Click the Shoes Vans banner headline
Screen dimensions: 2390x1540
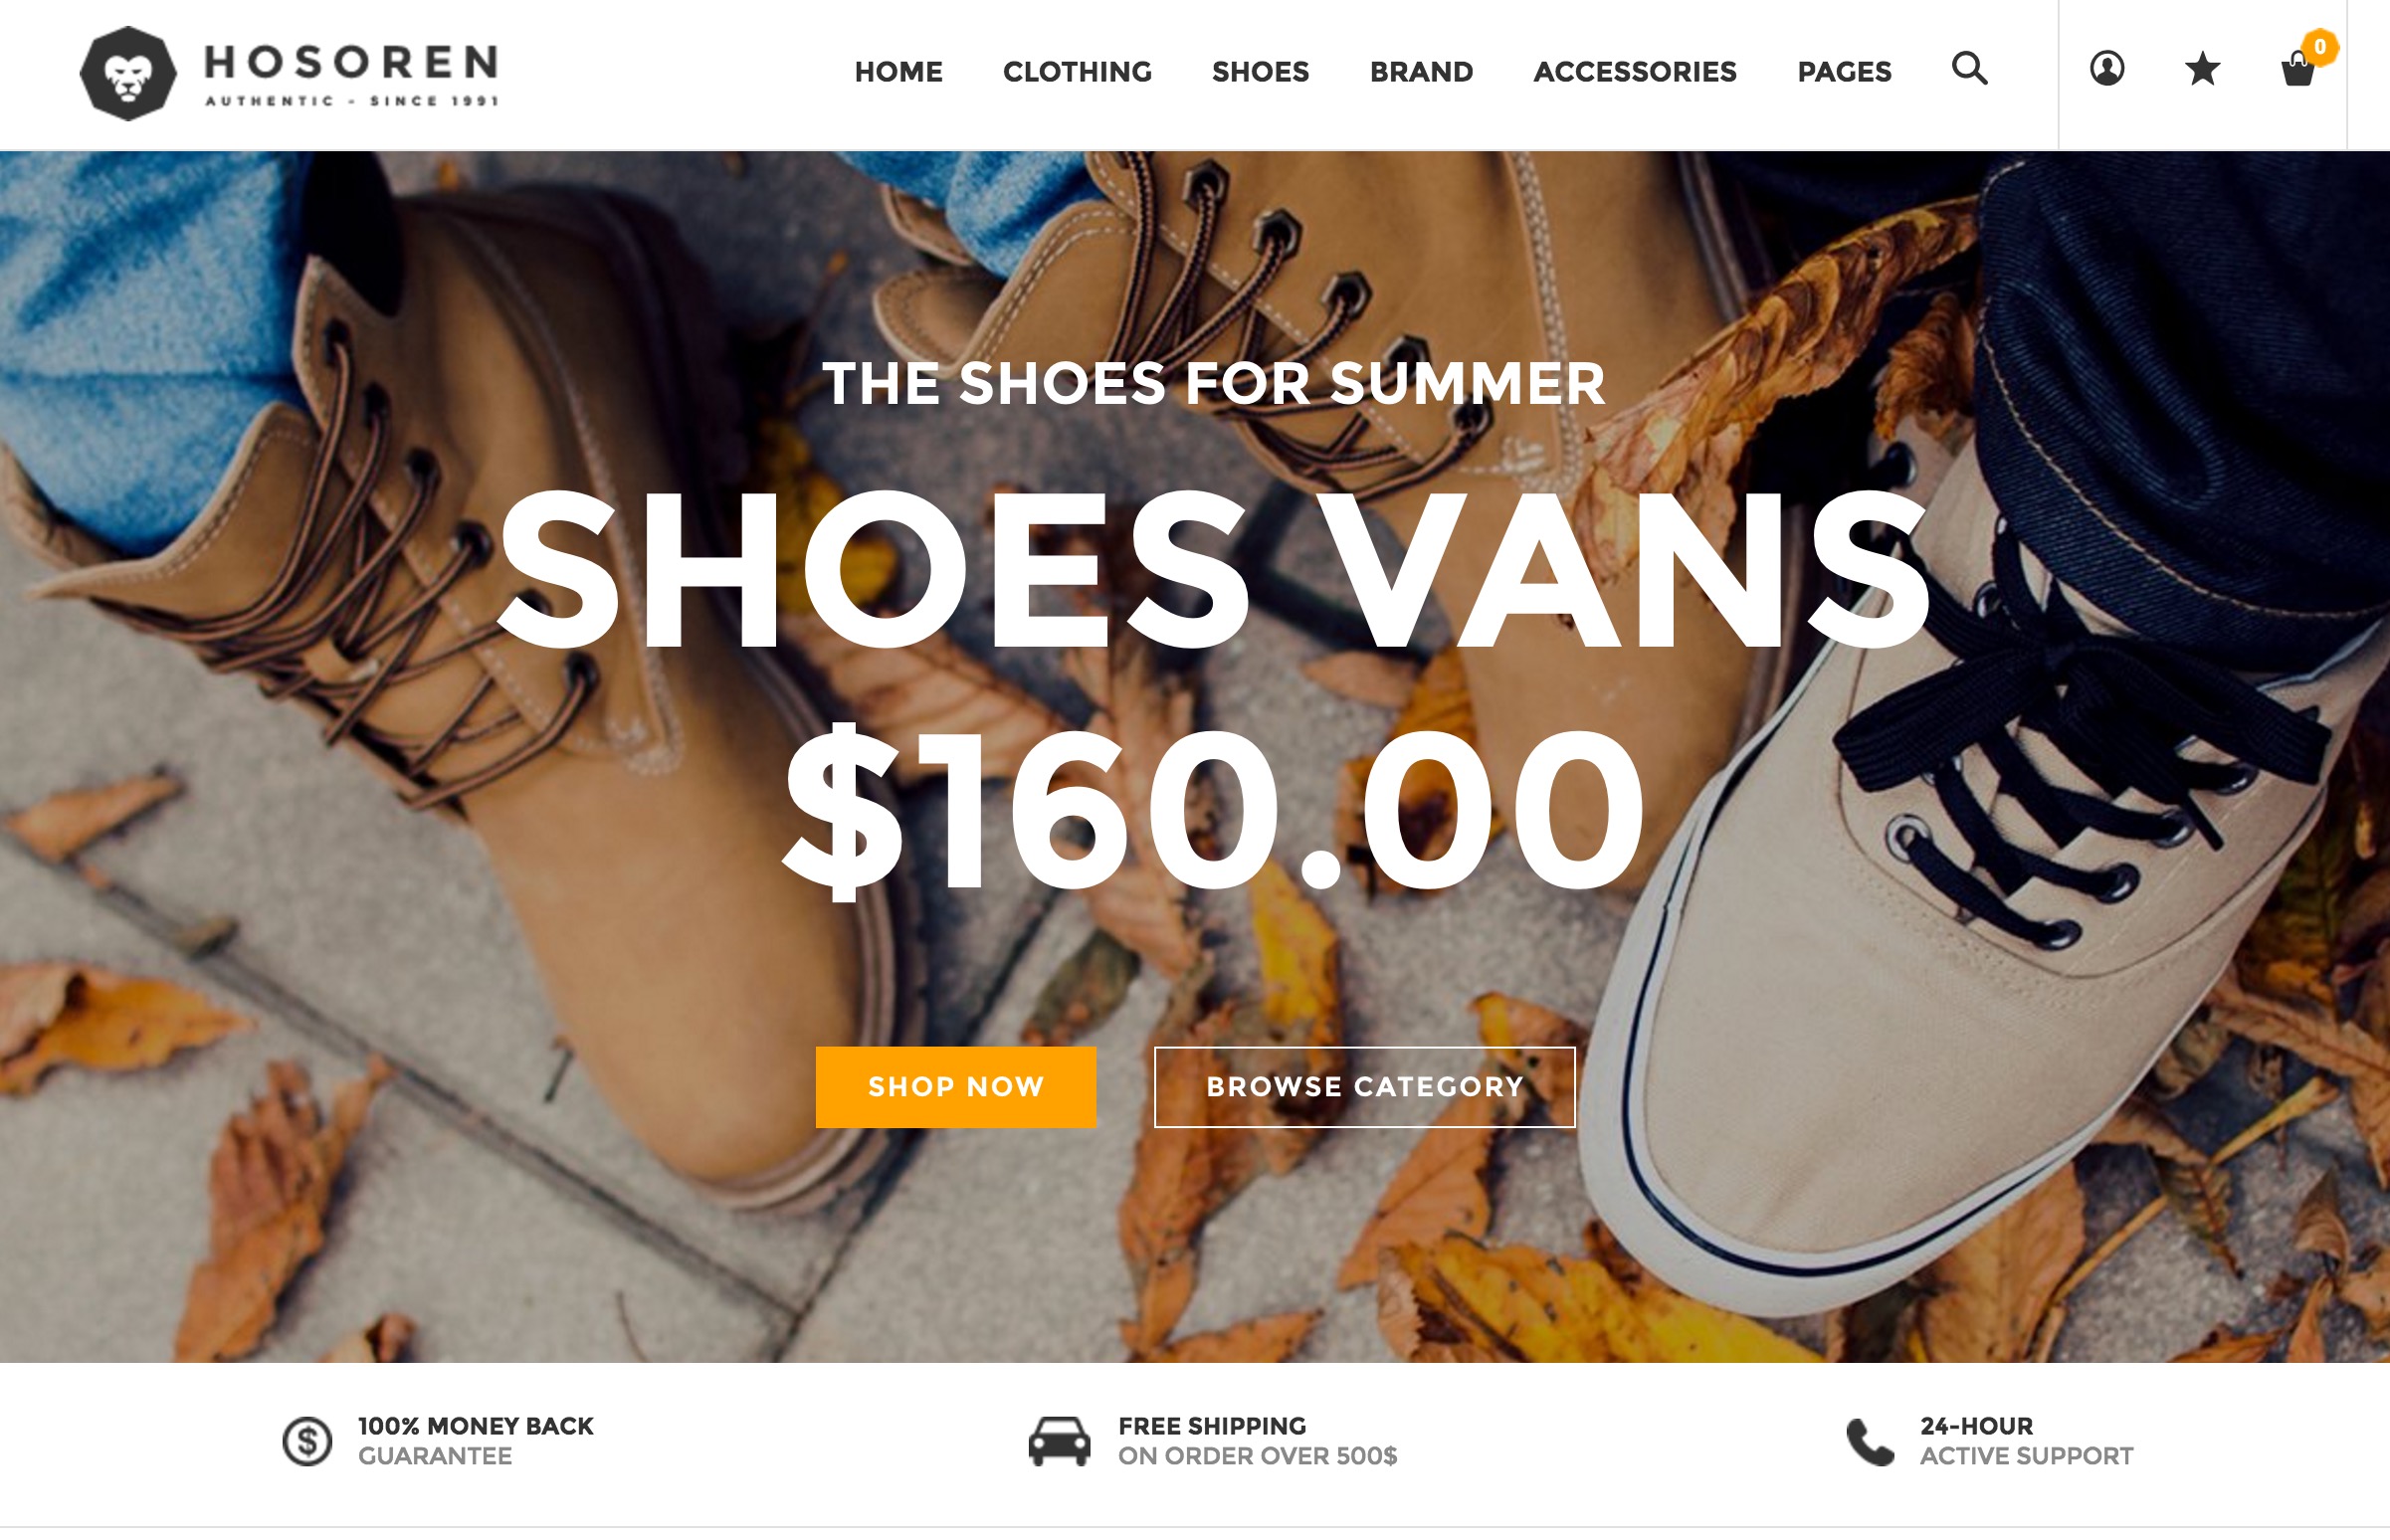[1213, 570]
